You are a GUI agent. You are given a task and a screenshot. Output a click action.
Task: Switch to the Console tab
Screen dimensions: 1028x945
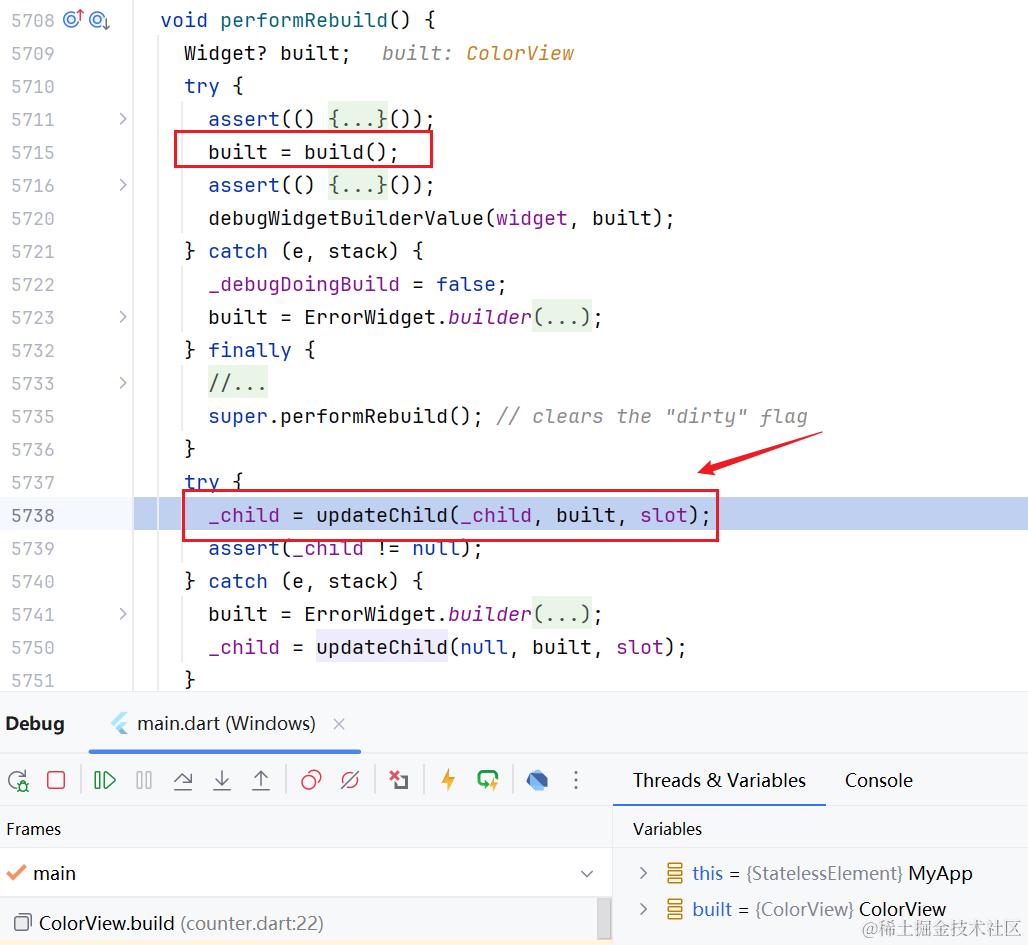tap(879, 780)
